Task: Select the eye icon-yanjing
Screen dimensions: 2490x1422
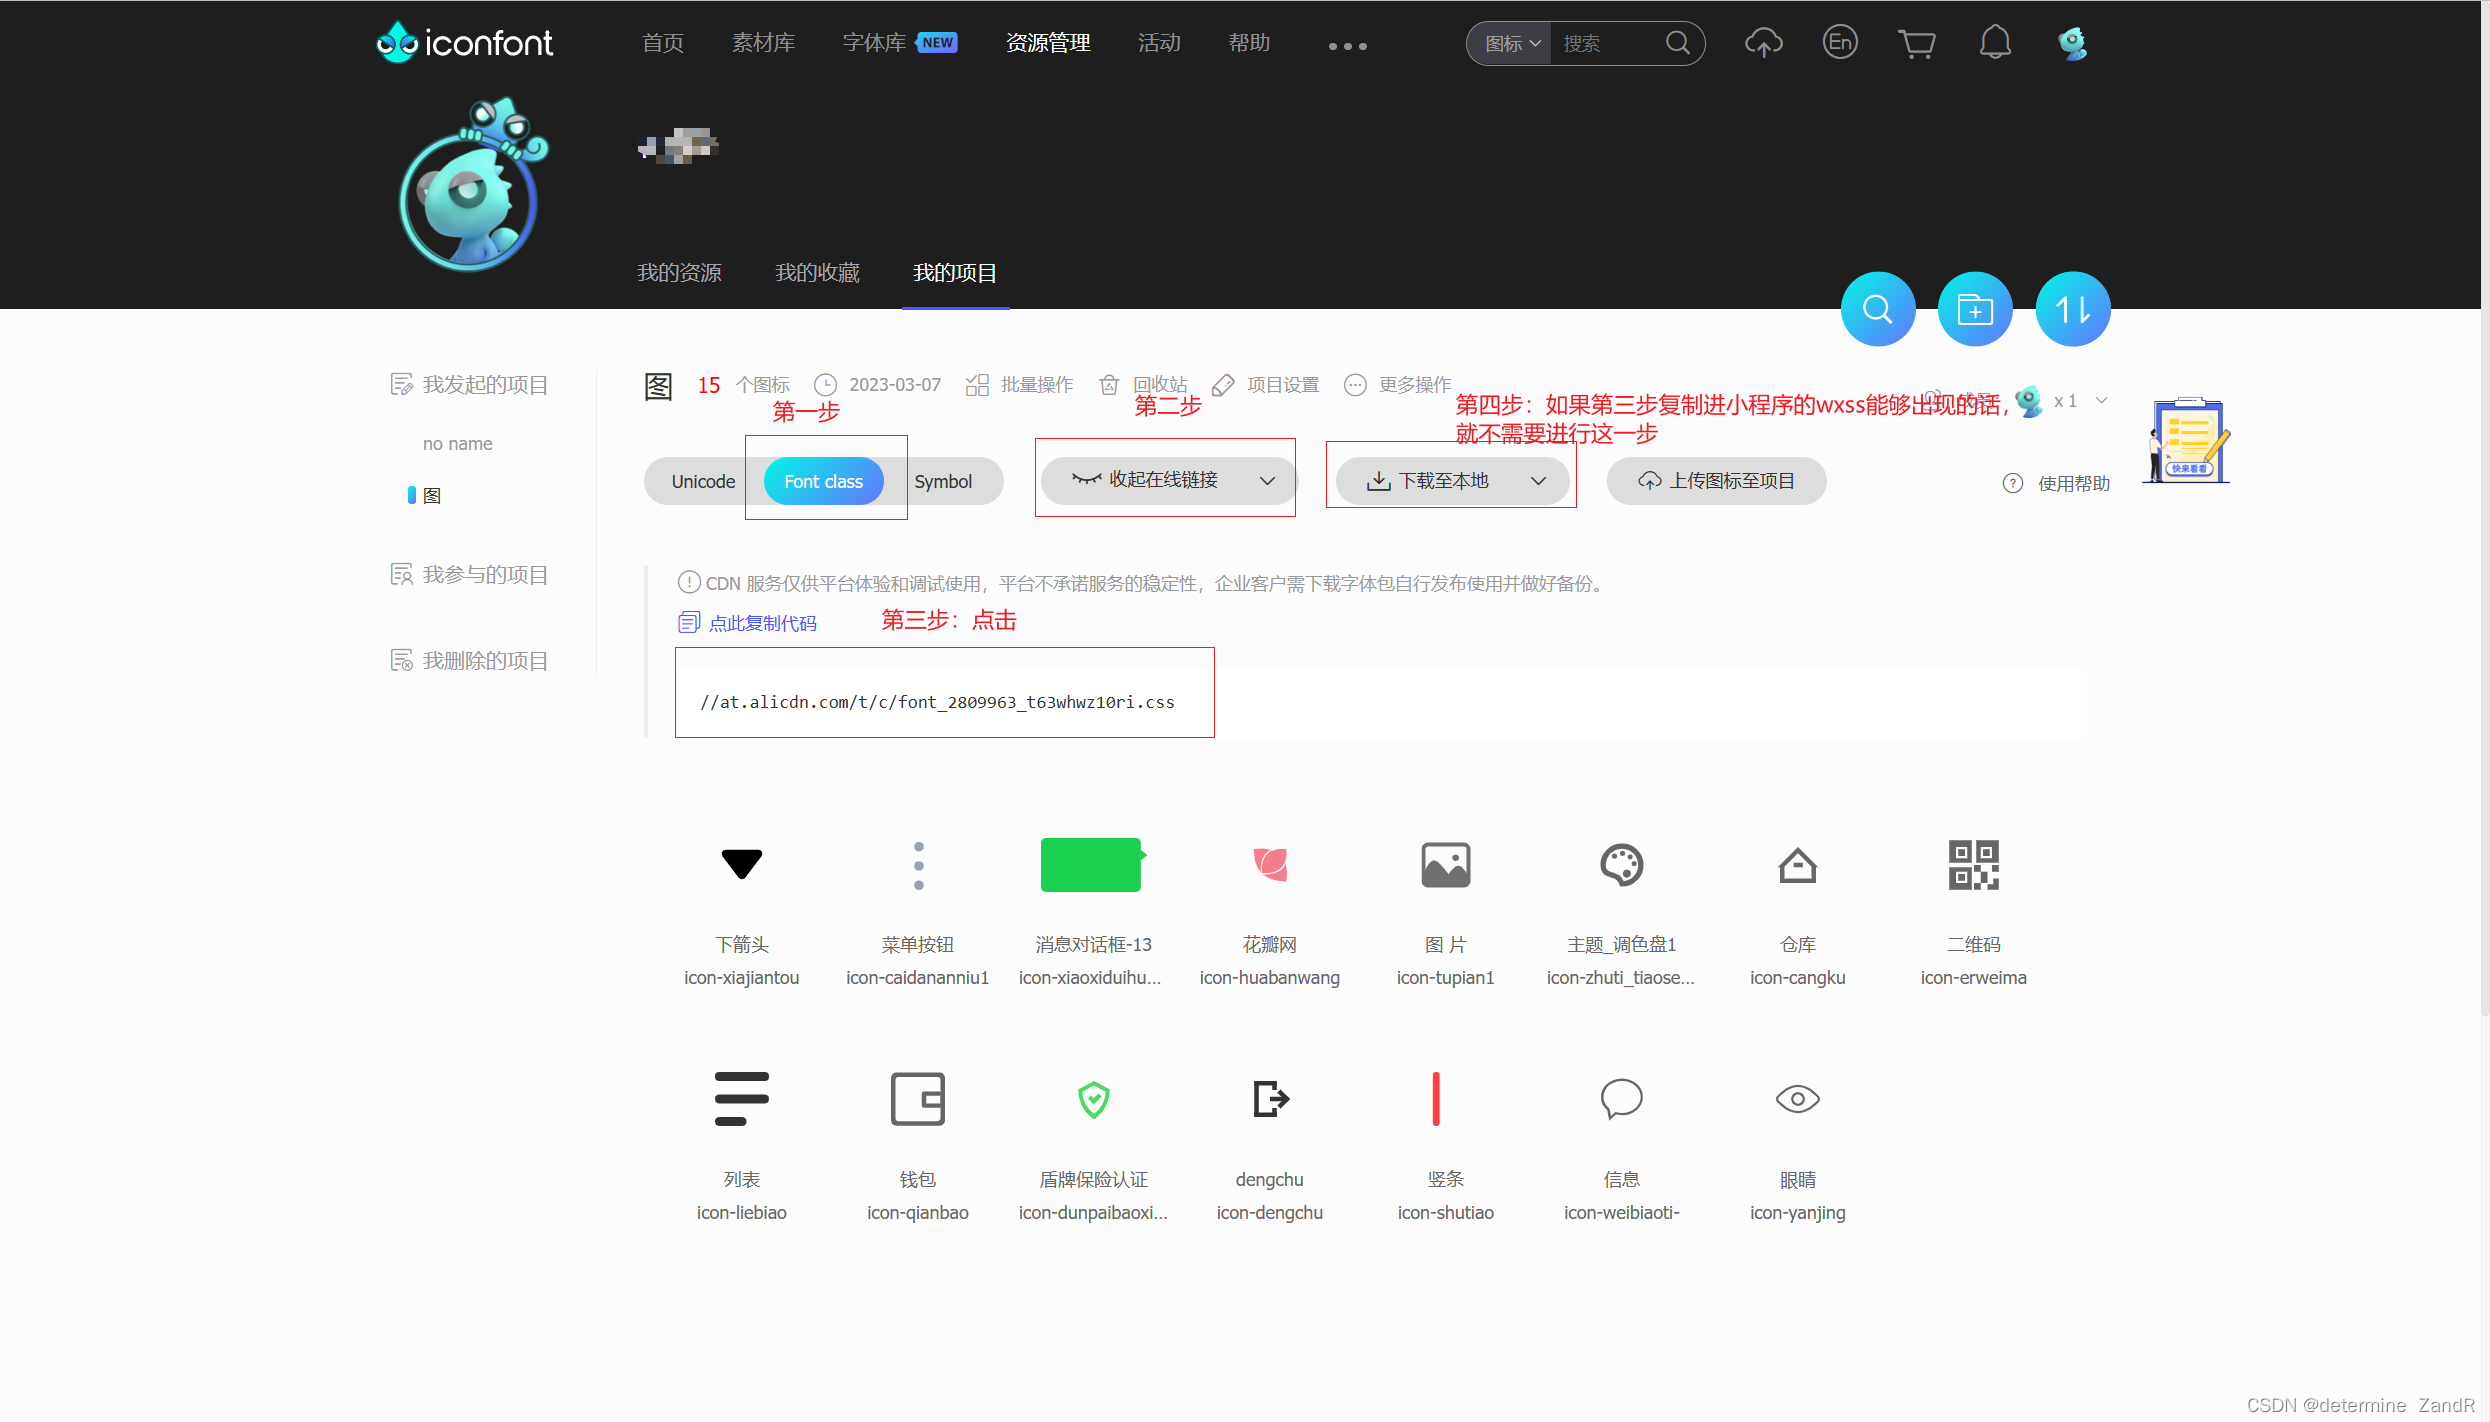Action: 1797,1100
